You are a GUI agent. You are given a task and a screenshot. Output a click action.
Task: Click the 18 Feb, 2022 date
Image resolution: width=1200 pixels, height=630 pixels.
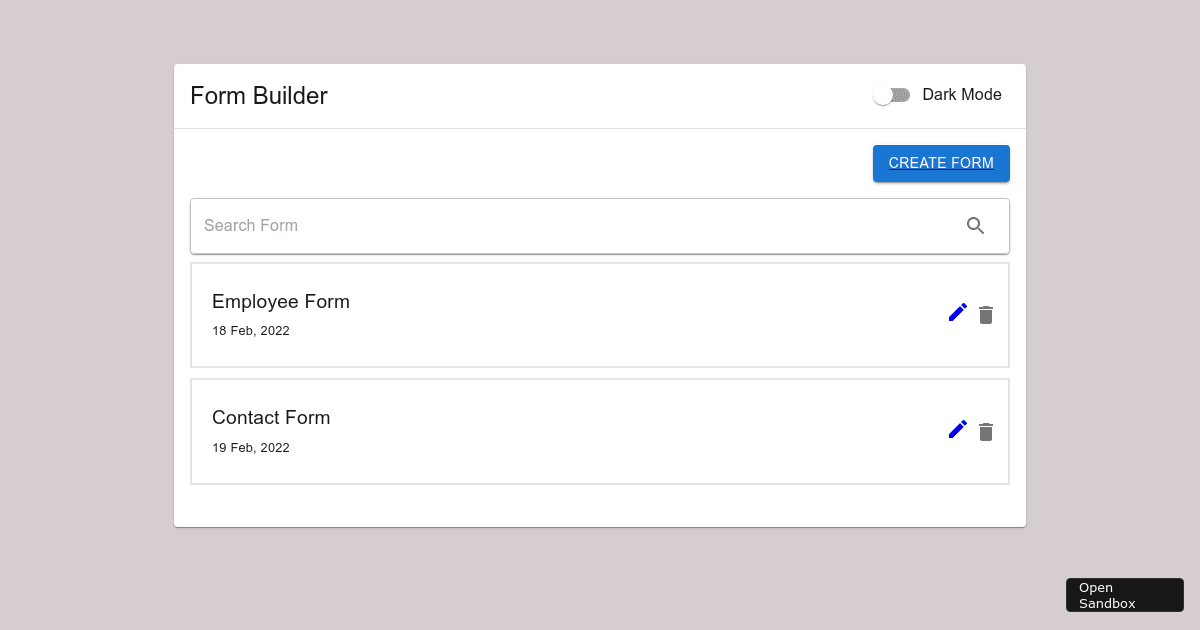click(251, 331)
